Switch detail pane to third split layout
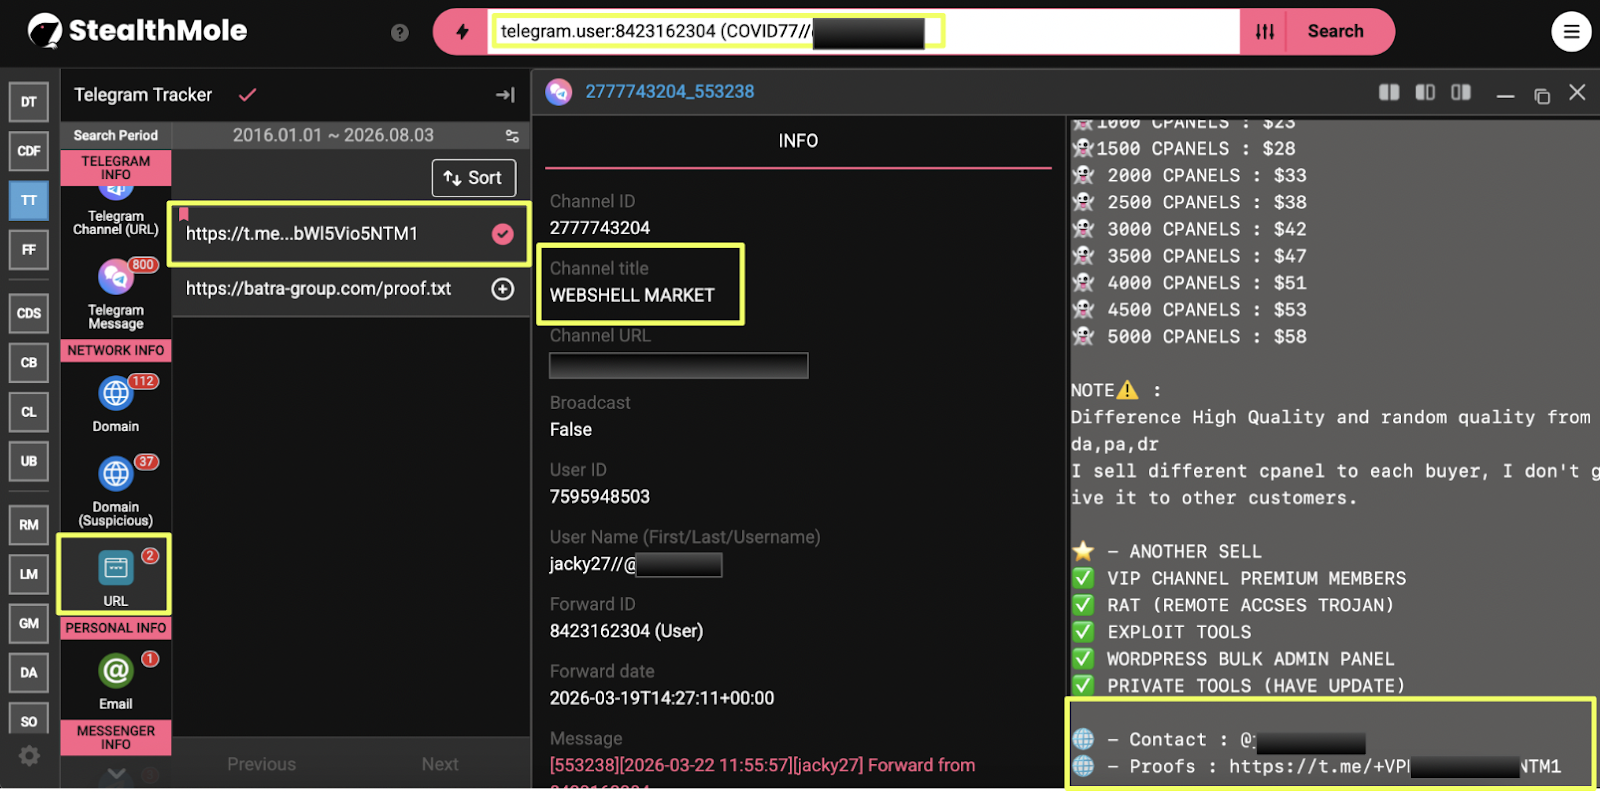 pos(1461,92)
